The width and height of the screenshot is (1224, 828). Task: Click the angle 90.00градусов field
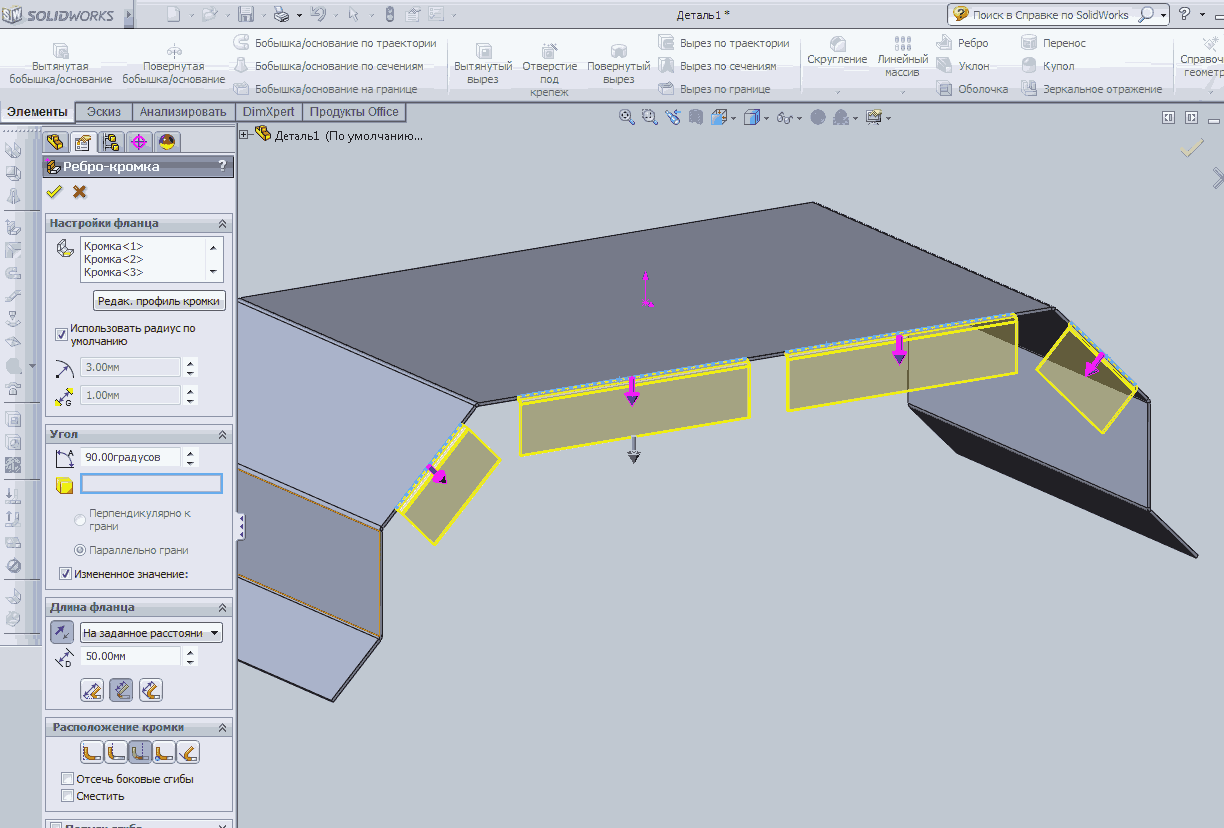pyautogui.click(x=131, y=457)
